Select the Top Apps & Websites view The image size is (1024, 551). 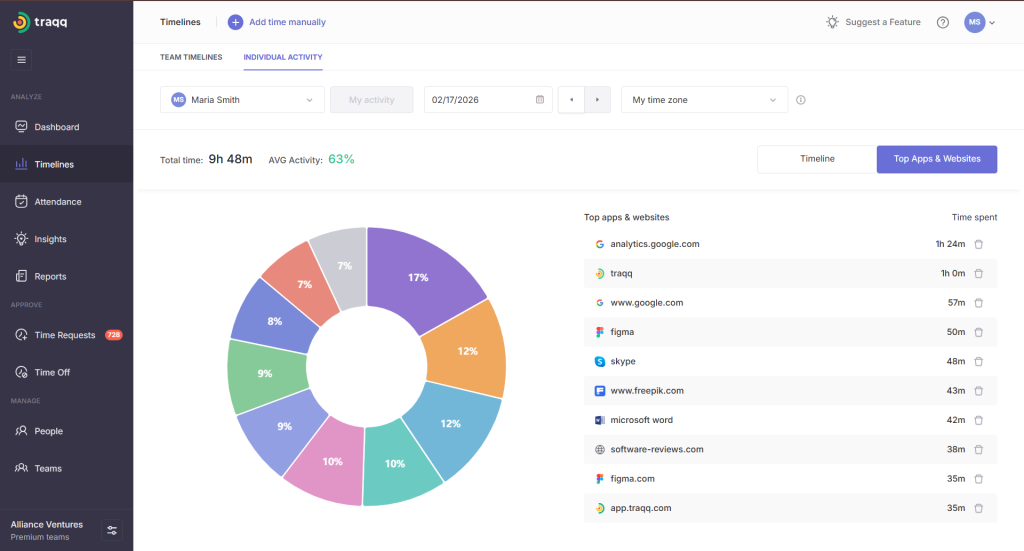pos(937,159)
